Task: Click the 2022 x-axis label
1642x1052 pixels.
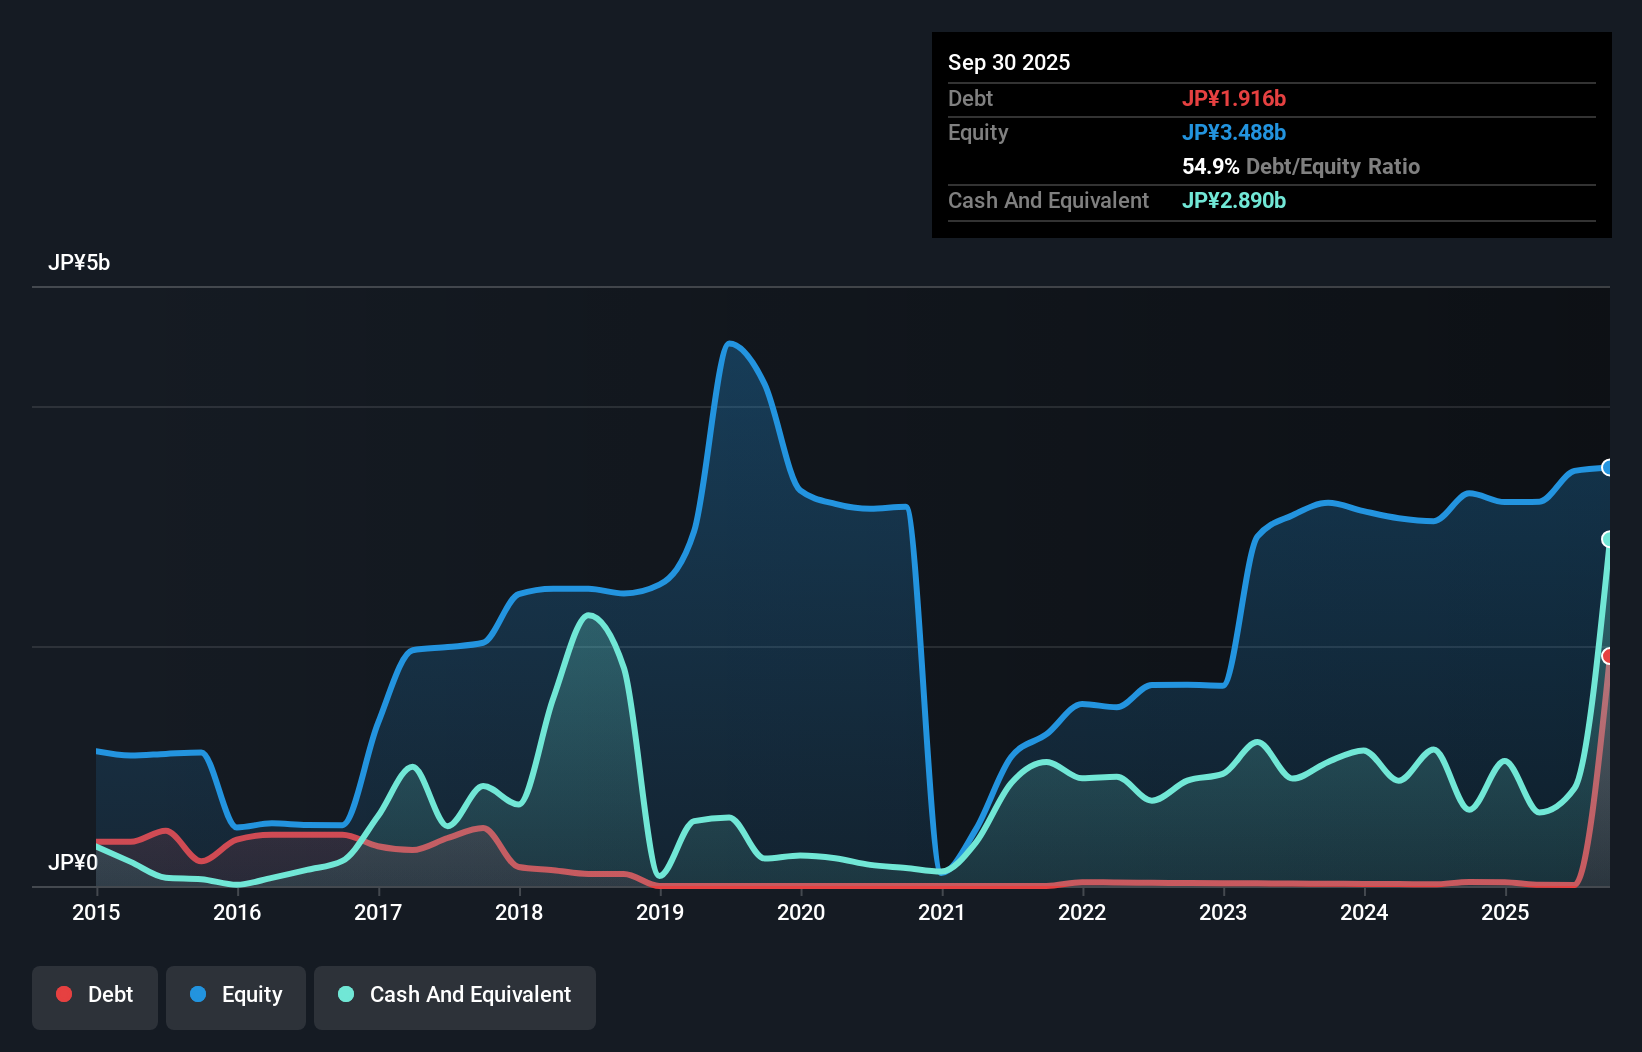Action: click(1082, 912)
